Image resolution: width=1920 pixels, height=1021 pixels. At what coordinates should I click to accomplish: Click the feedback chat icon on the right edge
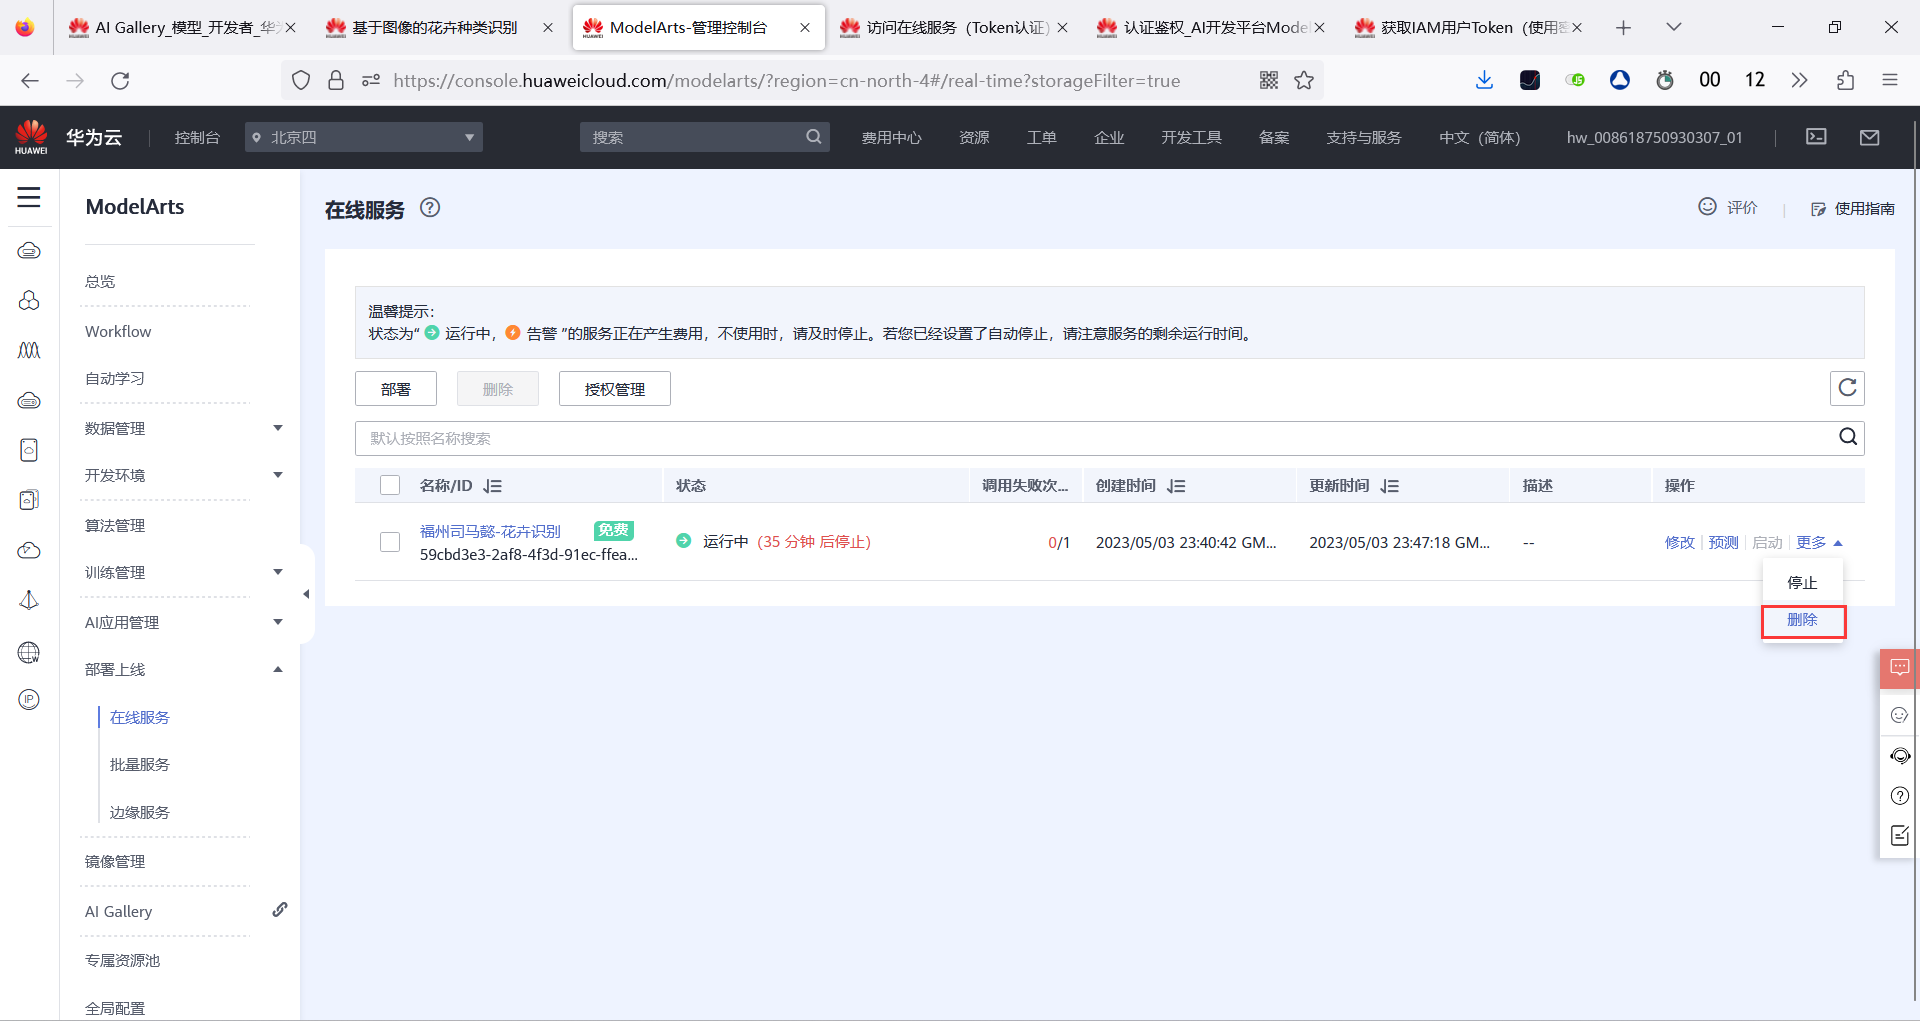(1899, 668)
